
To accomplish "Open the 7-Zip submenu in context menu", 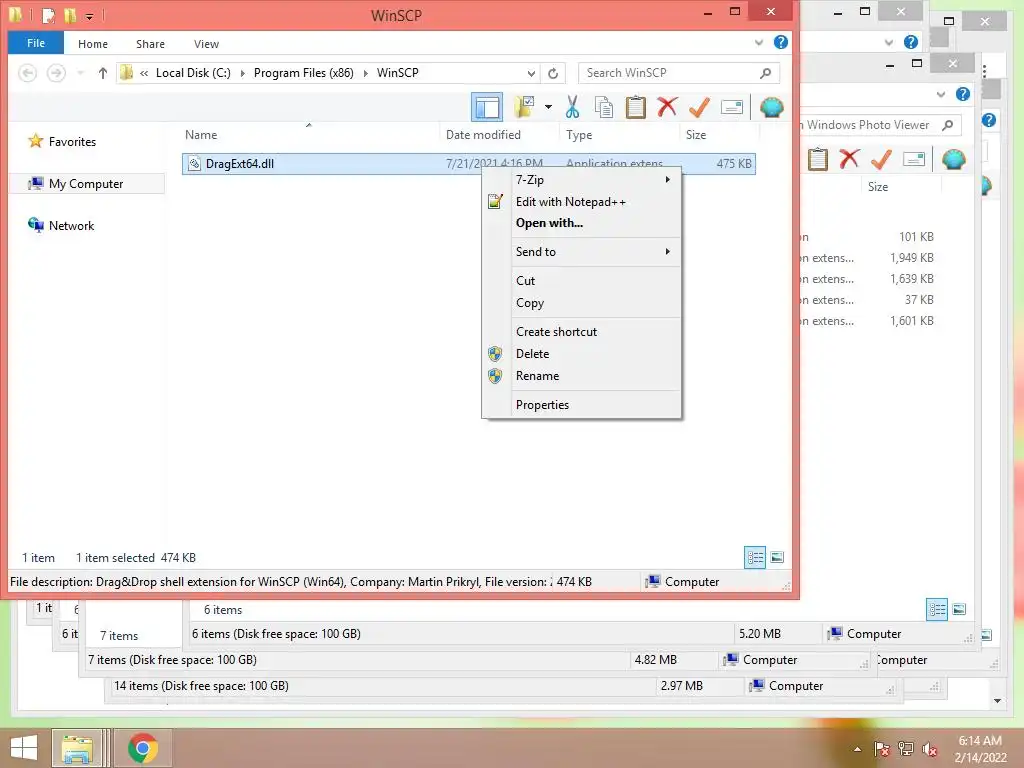I will (581, 180).
